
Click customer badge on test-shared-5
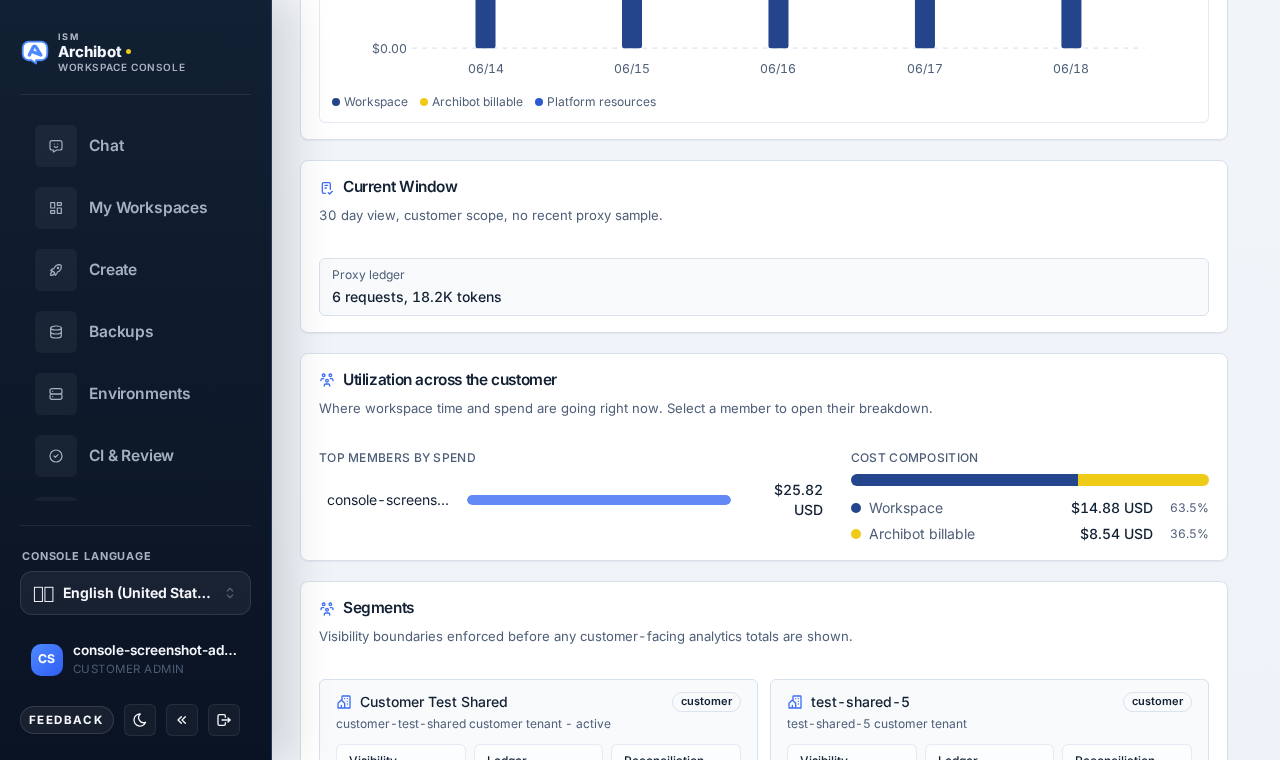click(1157, 702)
